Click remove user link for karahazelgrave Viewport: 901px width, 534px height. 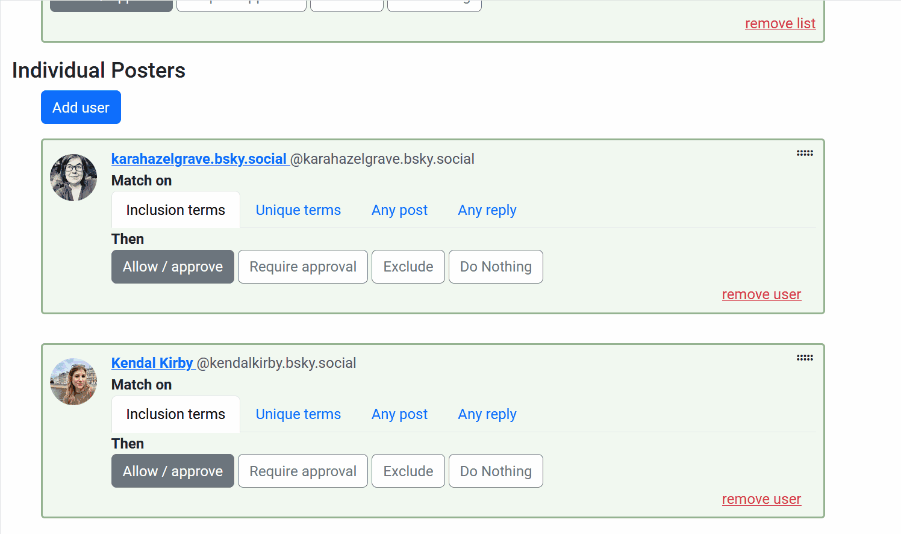coord(761,295)
